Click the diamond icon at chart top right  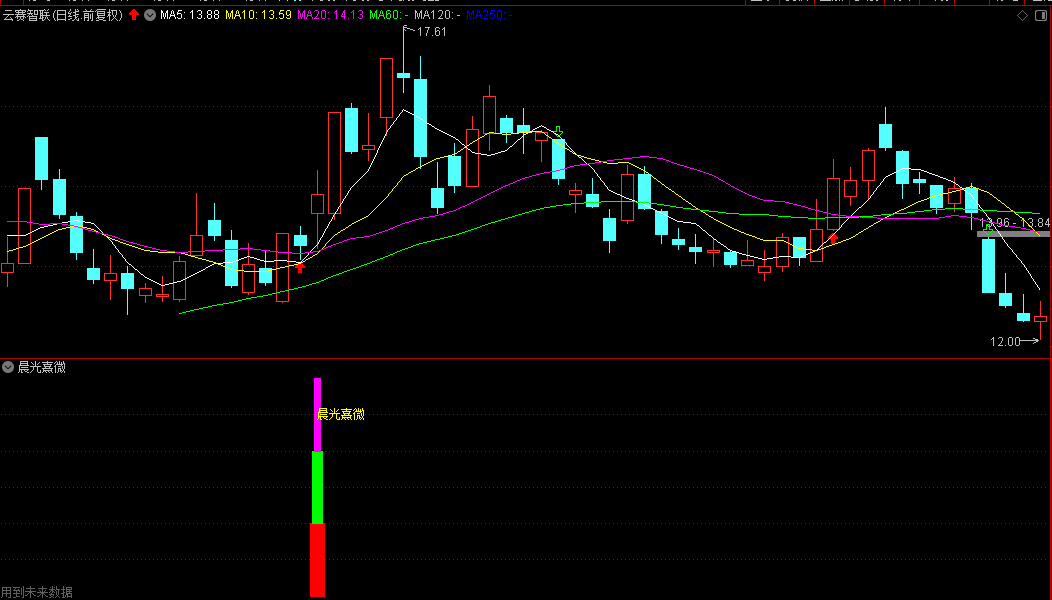[1022, 15]
